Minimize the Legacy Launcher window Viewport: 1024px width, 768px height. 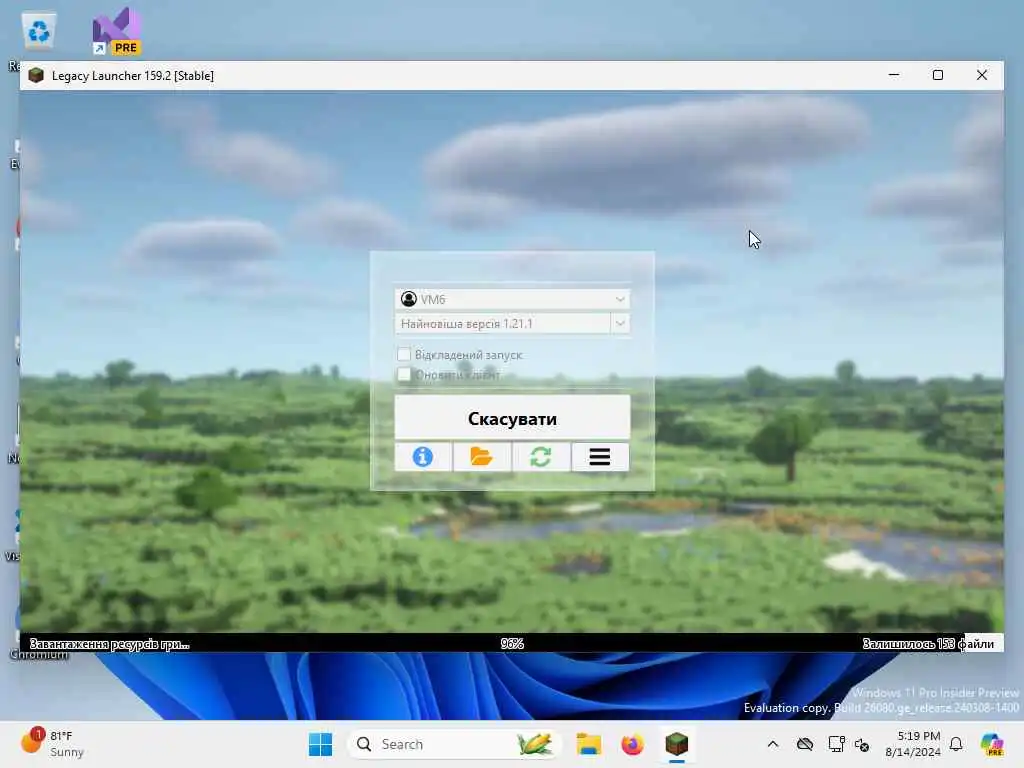[x=894, y=75]
